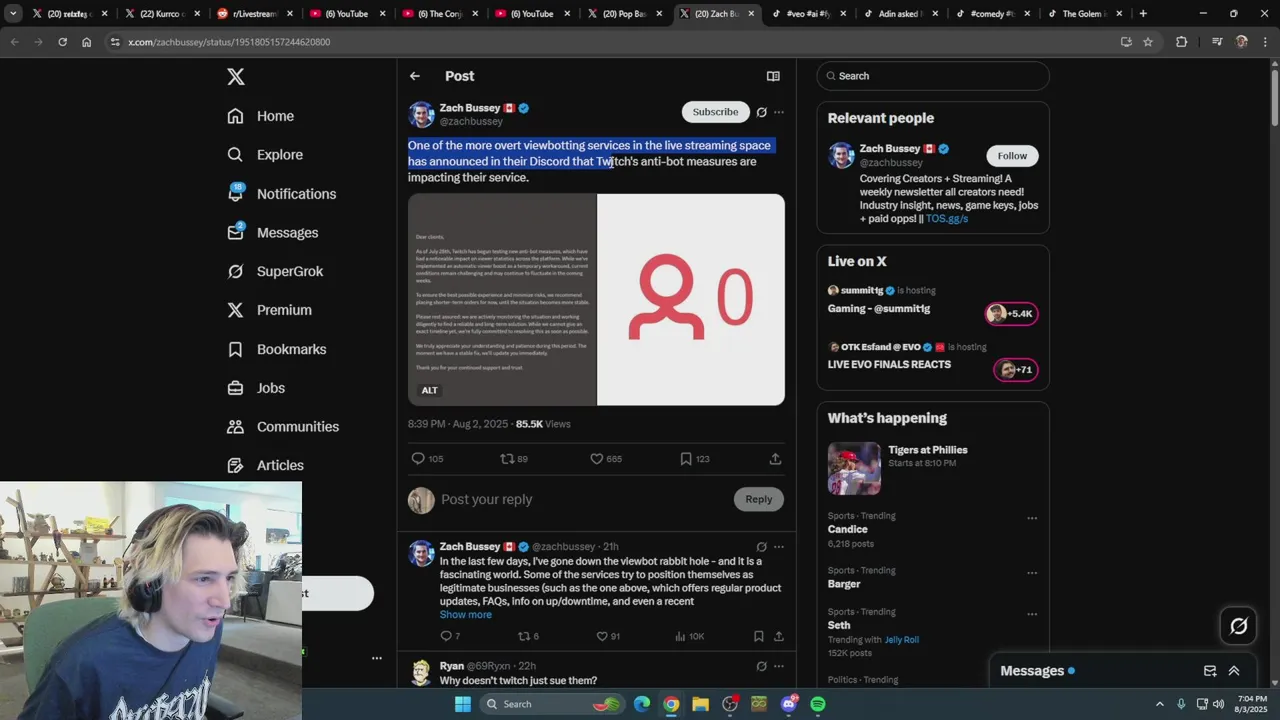Open Notifications in the sidebar
This screenshot has width=1280, height=720.
click(x=281, y=194)
